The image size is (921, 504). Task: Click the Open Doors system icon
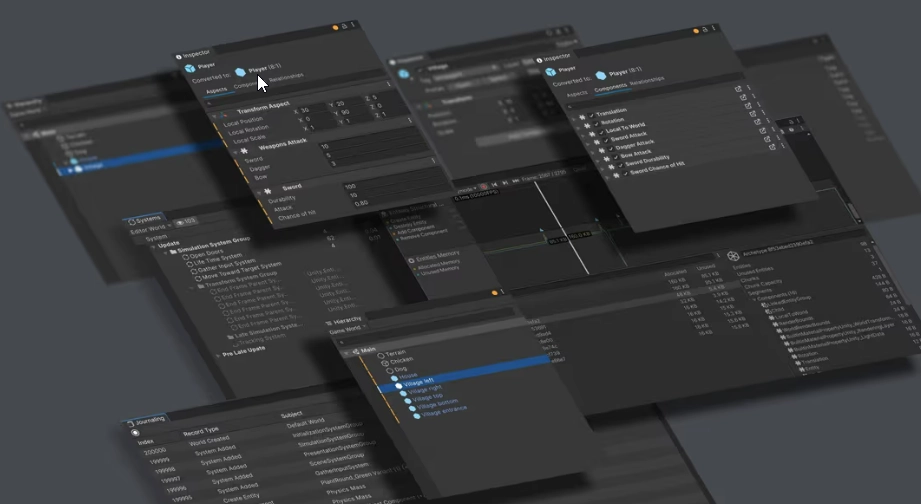185,257
